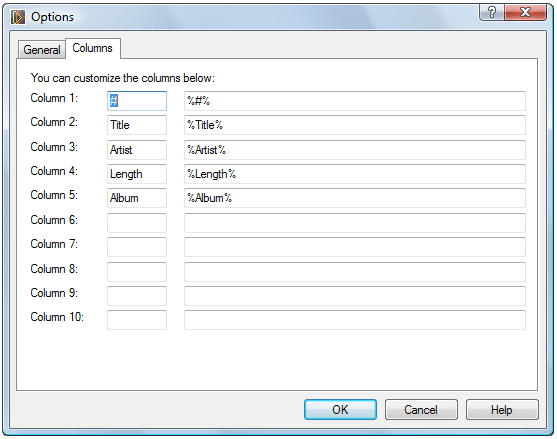Focus the Artist column name field
The image size is (557, 439).
click(x=137, y=150)
